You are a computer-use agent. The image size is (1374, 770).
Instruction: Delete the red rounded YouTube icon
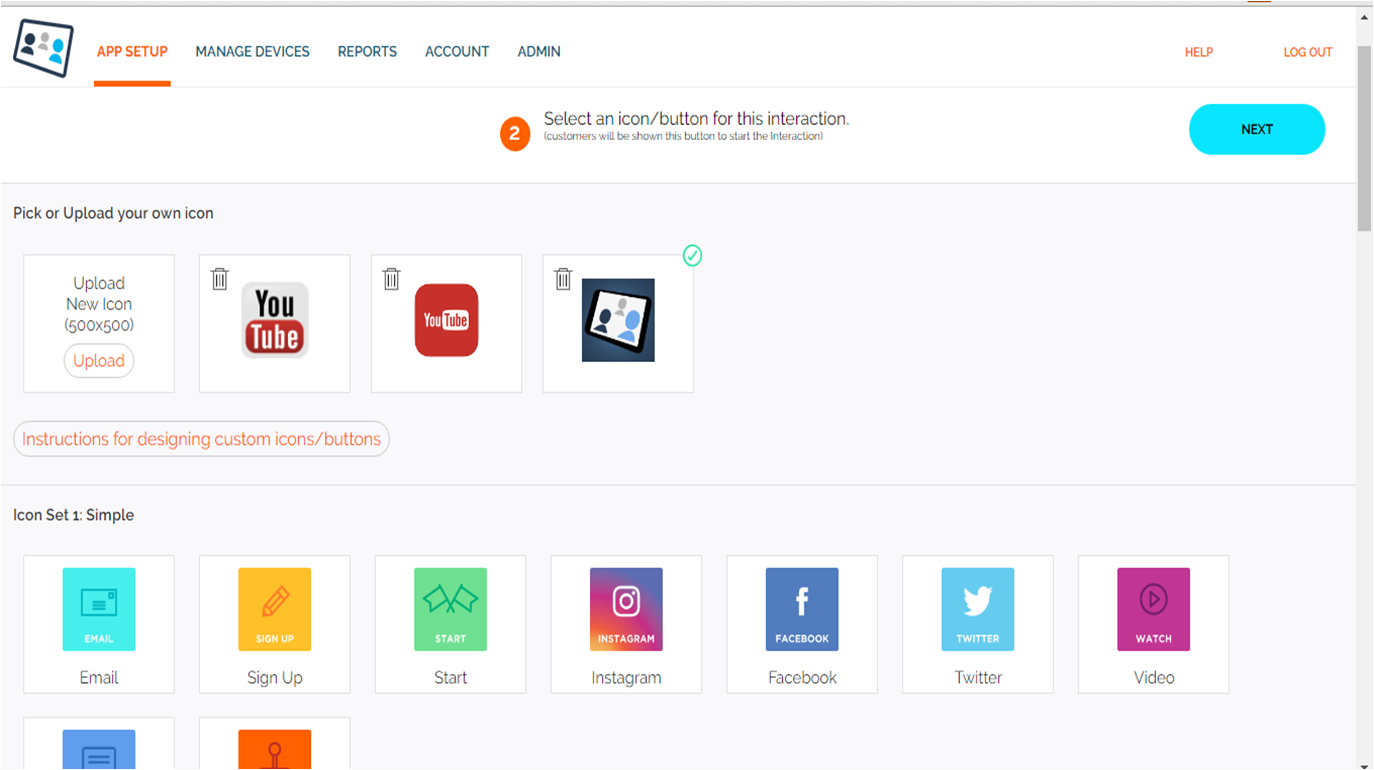point(392,279)
